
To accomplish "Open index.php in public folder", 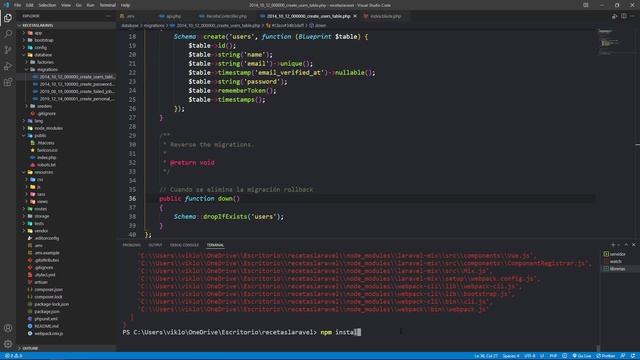I will click(46, 158).
